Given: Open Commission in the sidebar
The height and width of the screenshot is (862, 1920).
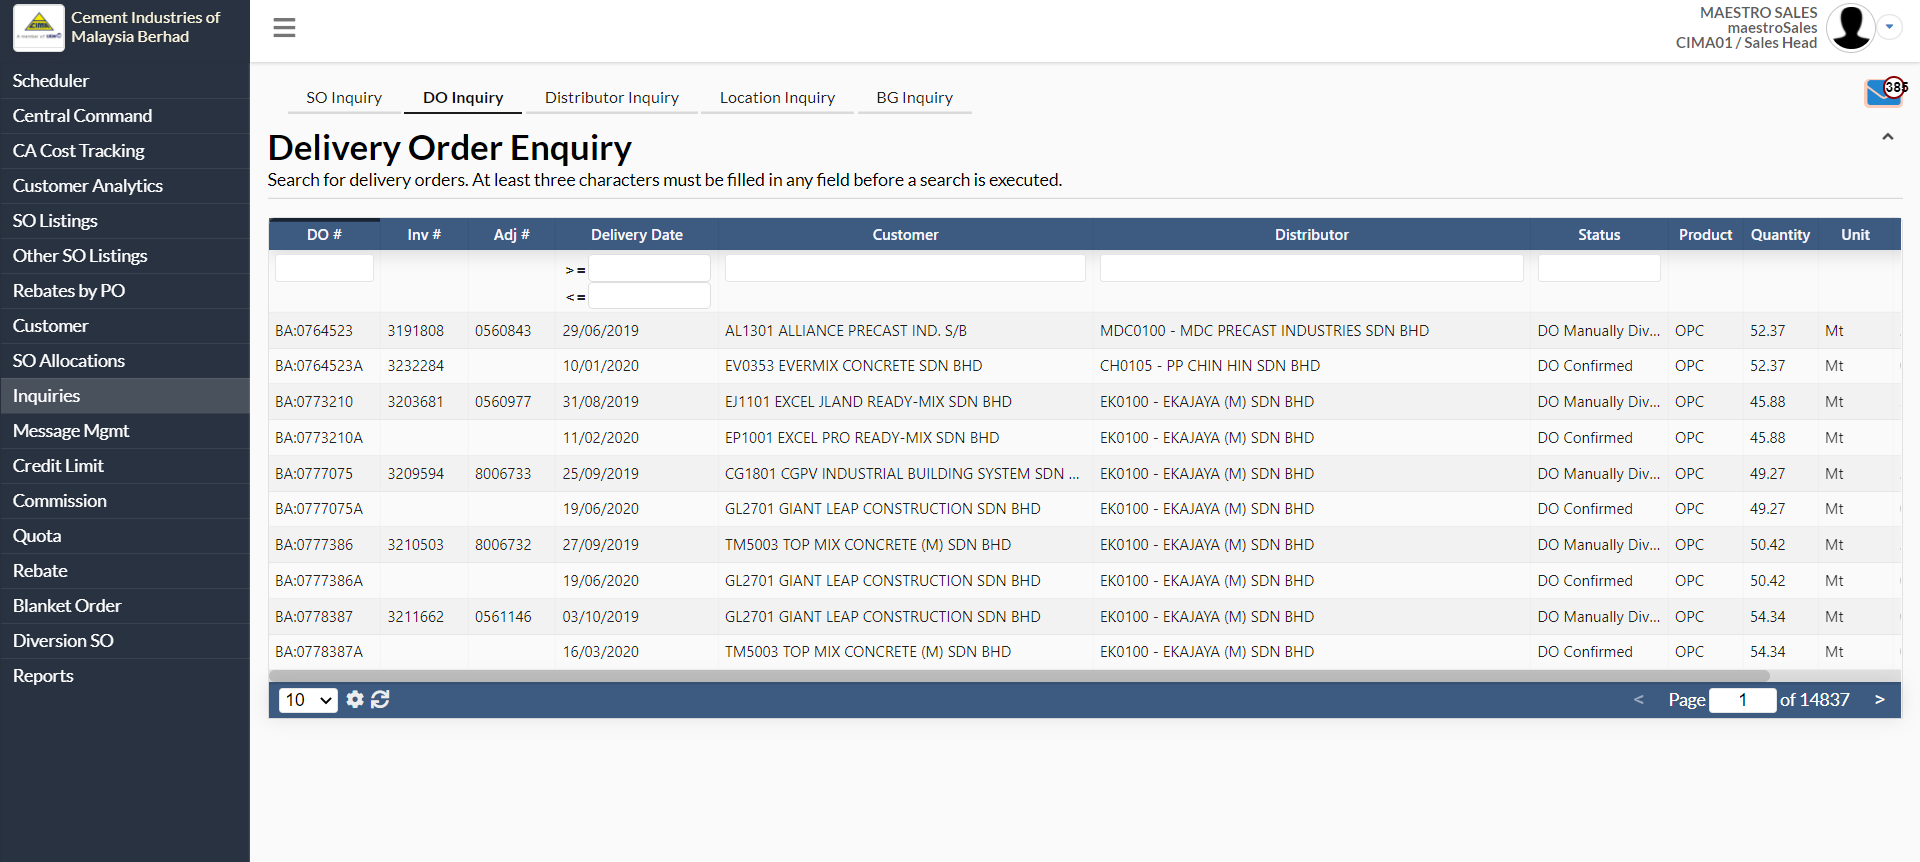Looking at the screenshot, I should point(125,501).
